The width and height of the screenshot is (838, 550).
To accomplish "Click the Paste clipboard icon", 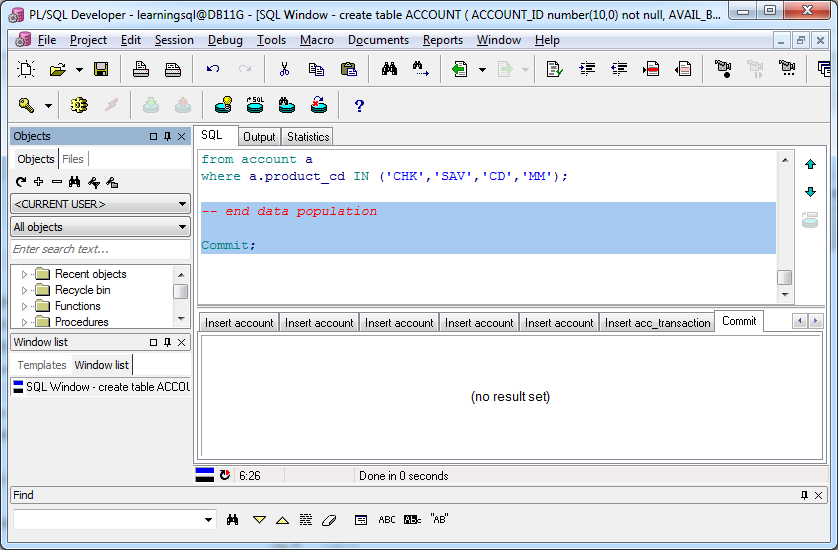I will tap(348, 69).
